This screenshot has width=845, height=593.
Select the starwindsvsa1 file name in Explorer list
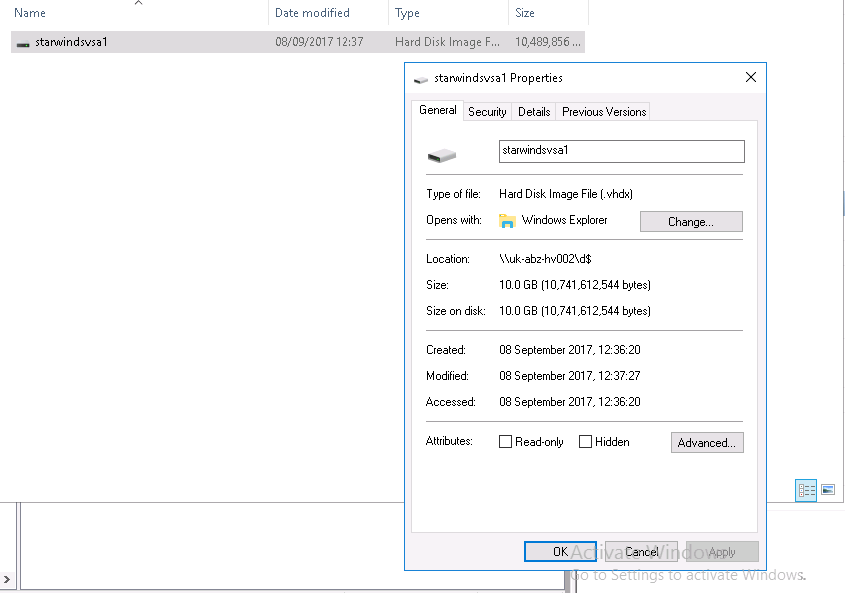[71, 42]
